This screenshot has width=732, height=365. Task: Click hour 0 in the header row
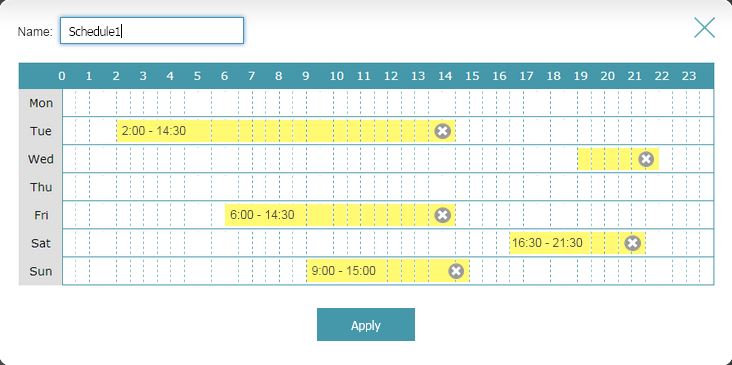click(x=62, y=76)
